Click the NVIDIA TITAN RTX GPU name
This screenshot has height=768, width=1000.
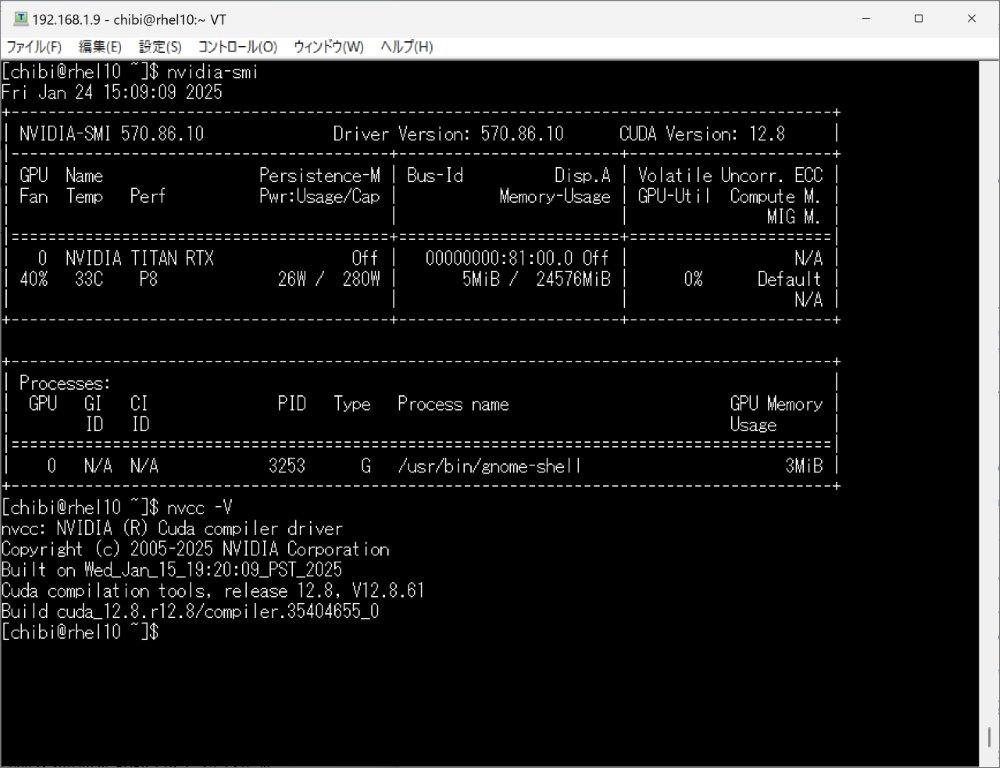tap(140, 258)
